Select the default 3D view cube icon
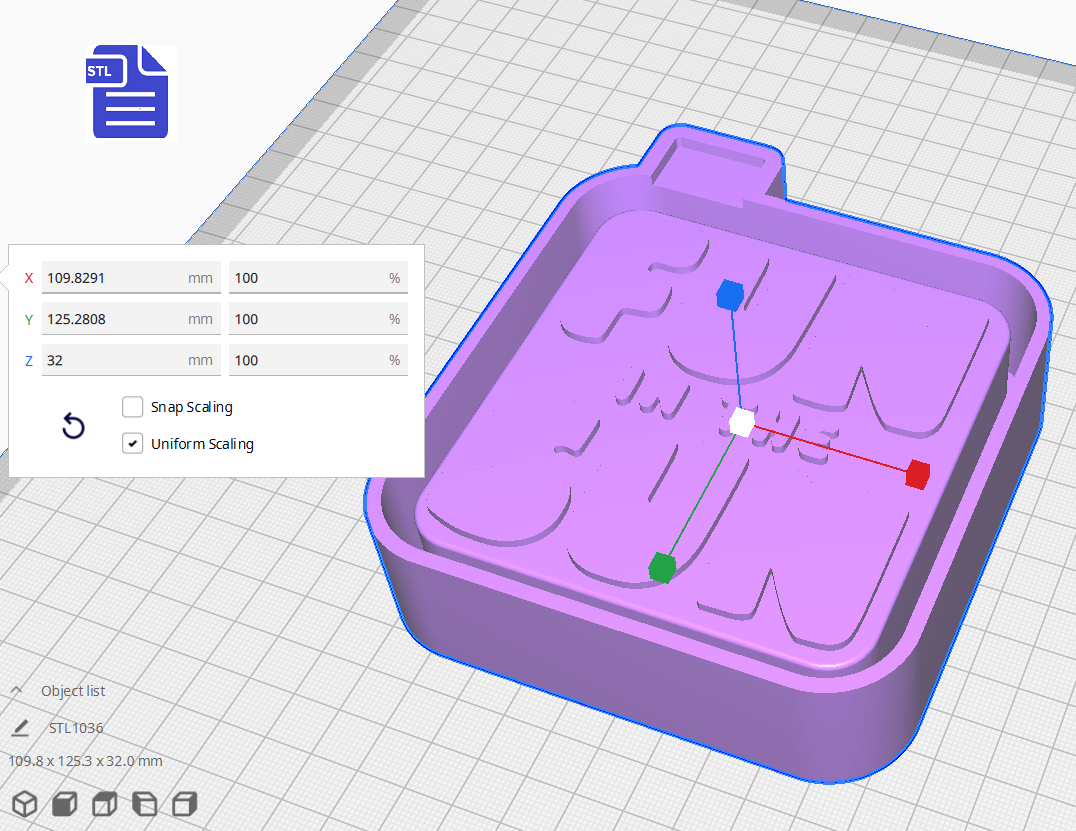Image resolution: width=1076 pixels, height=831 pixels. (24, 803)
